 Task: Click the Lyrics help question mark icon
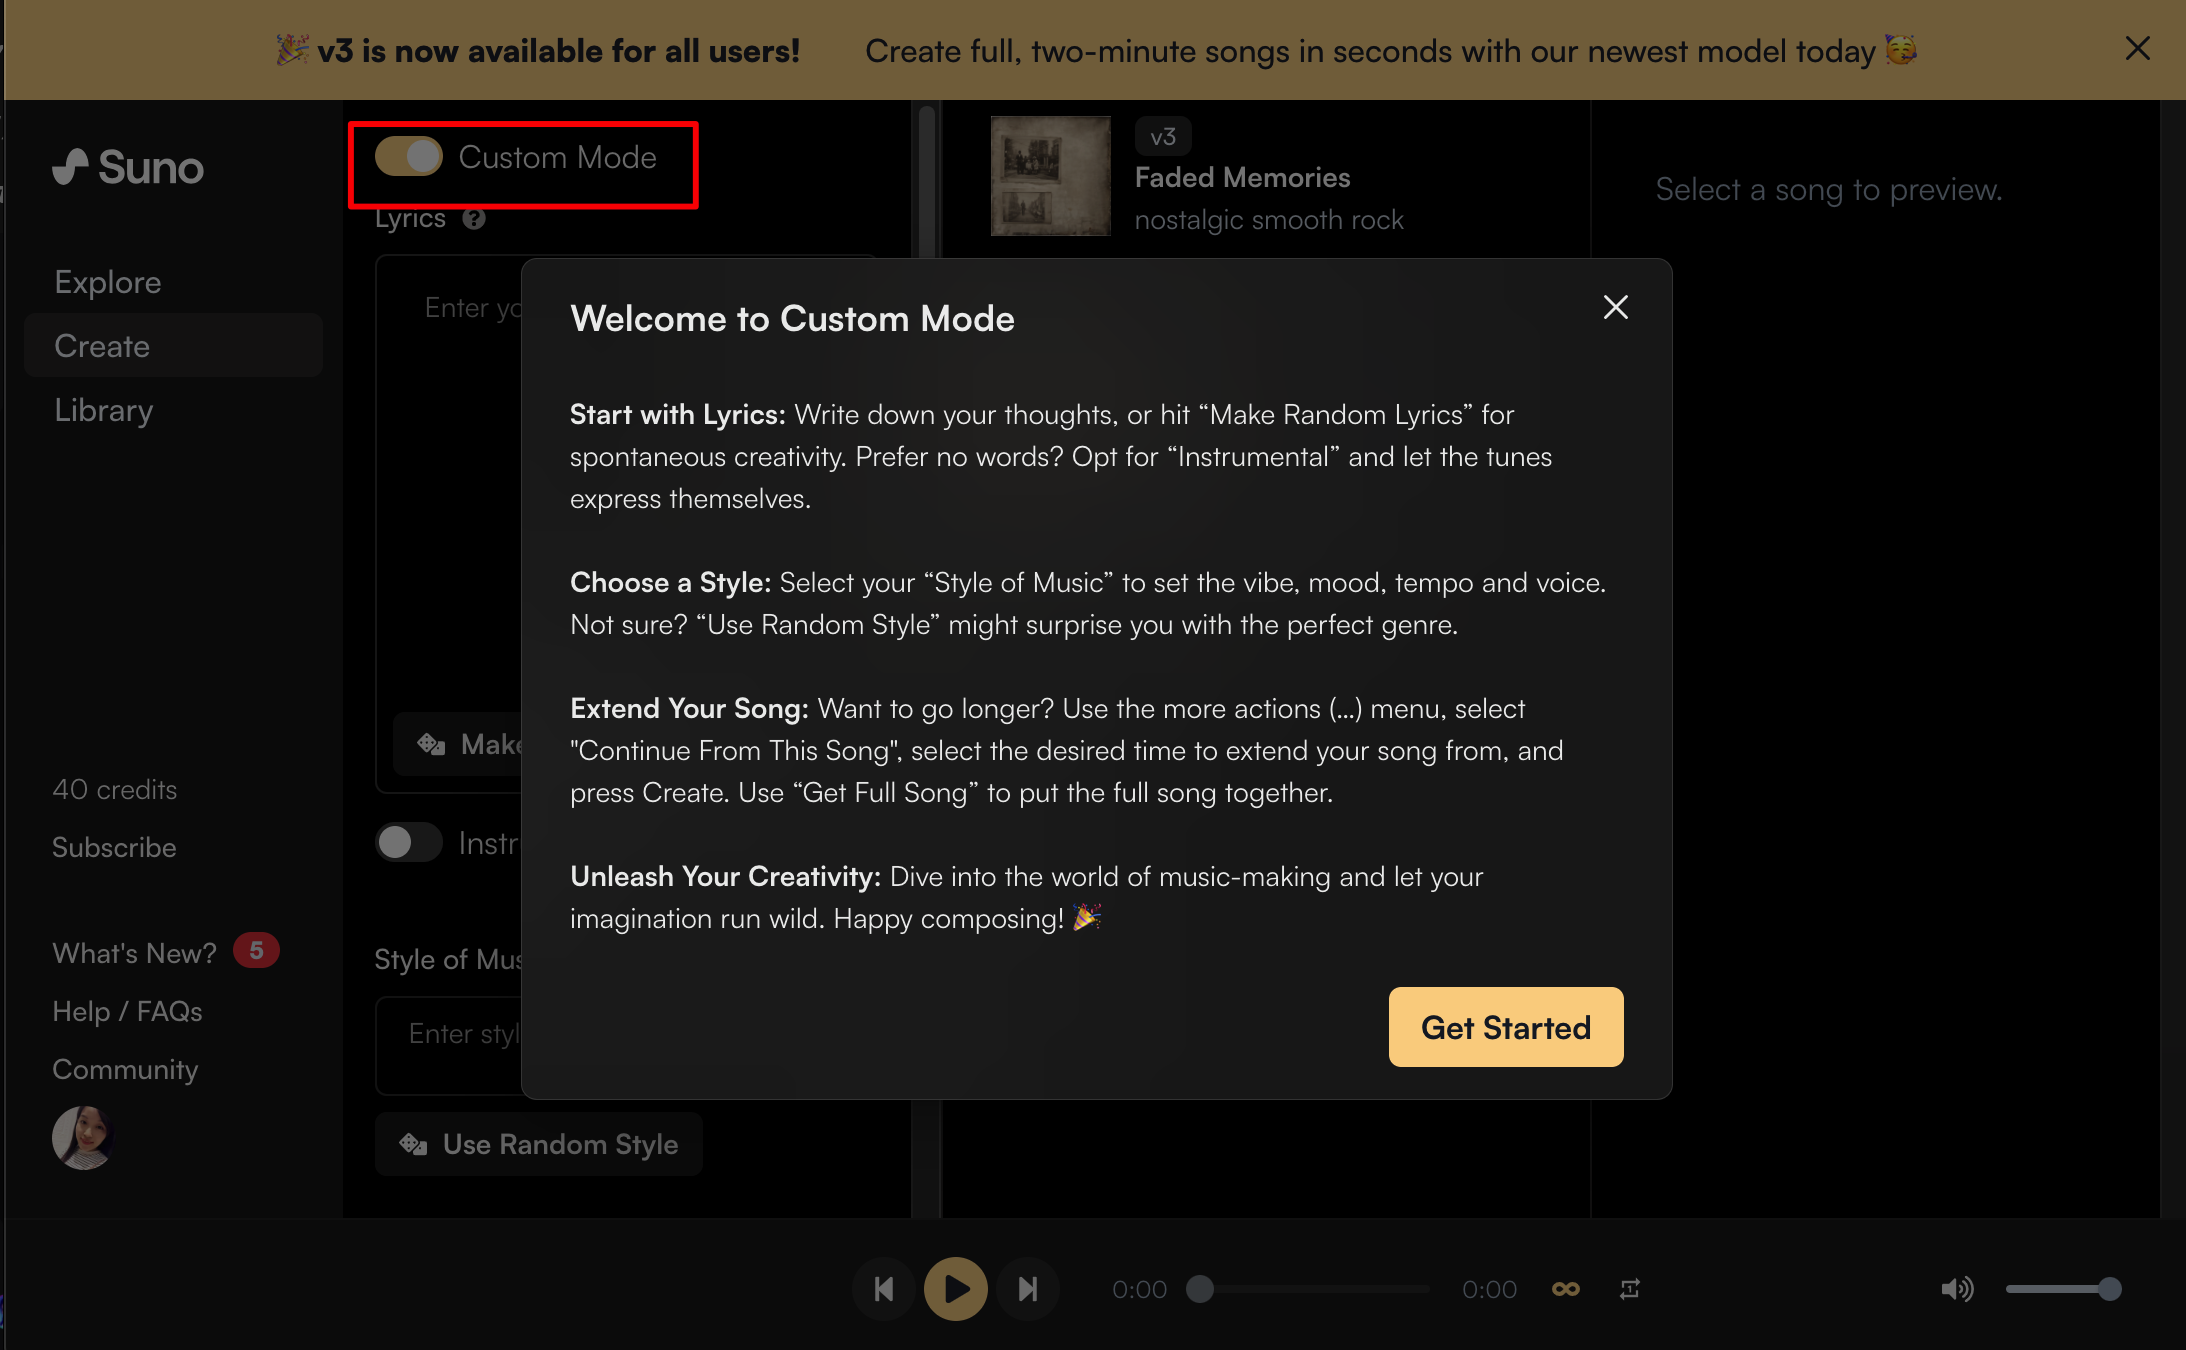tap(474, 219)
